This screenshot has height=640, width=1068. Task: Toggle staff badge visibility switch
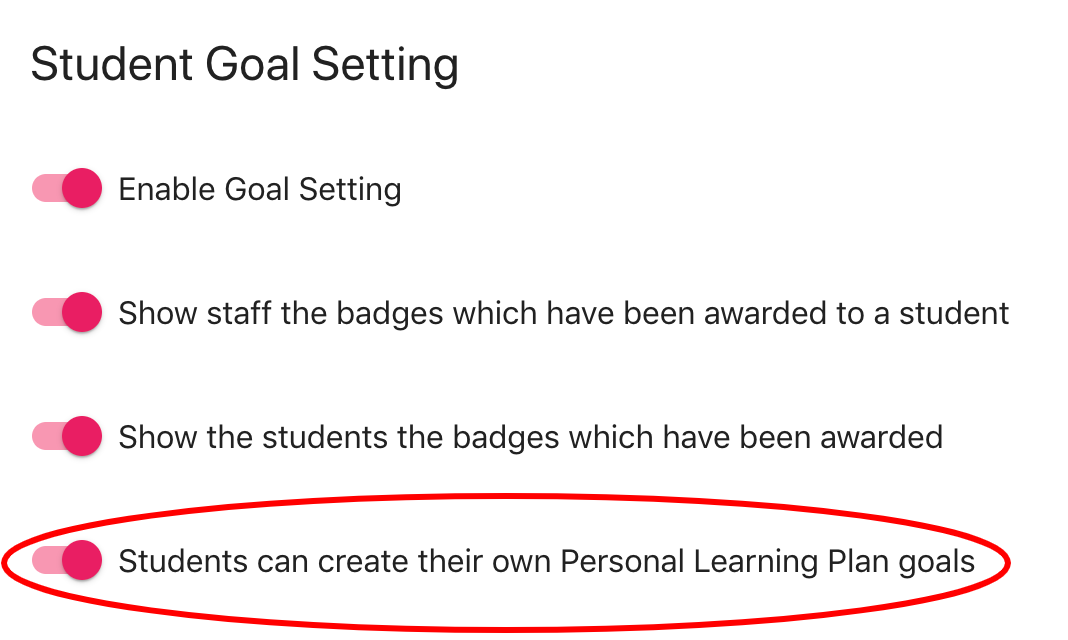(x=67, y=313)
